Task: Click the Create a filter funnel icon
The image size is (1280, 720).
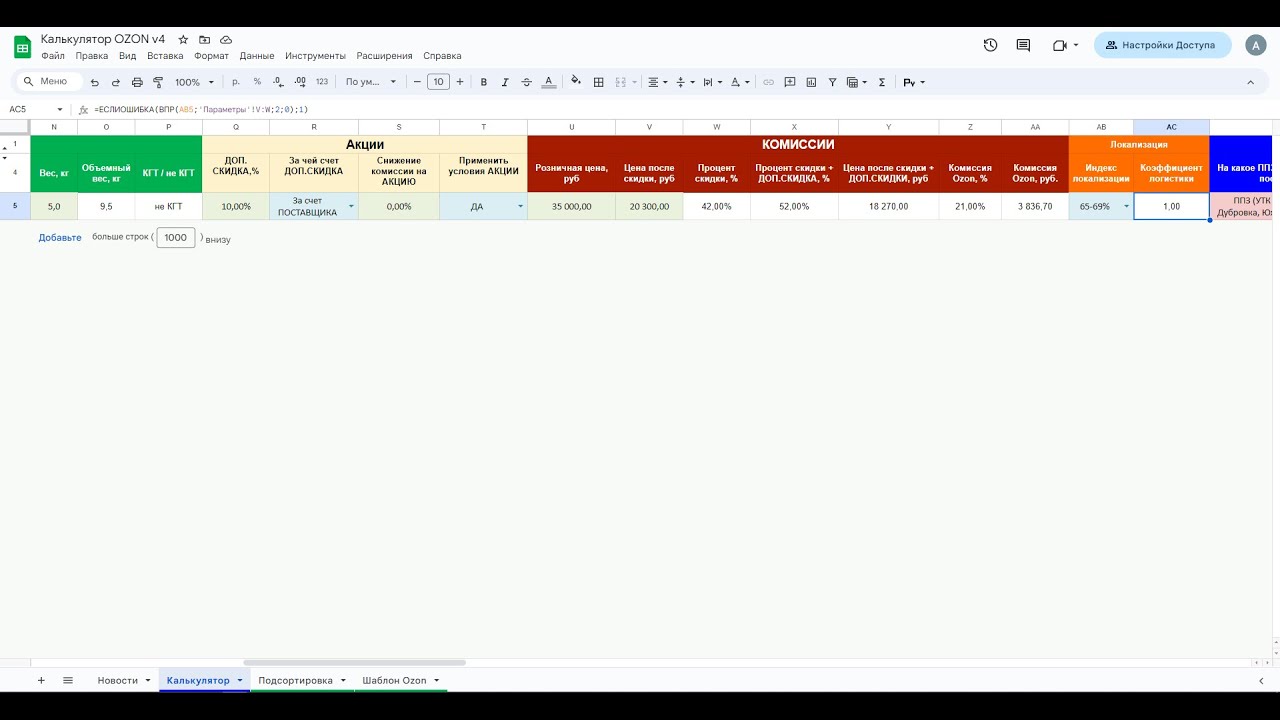Action: [x=832, y=82]
